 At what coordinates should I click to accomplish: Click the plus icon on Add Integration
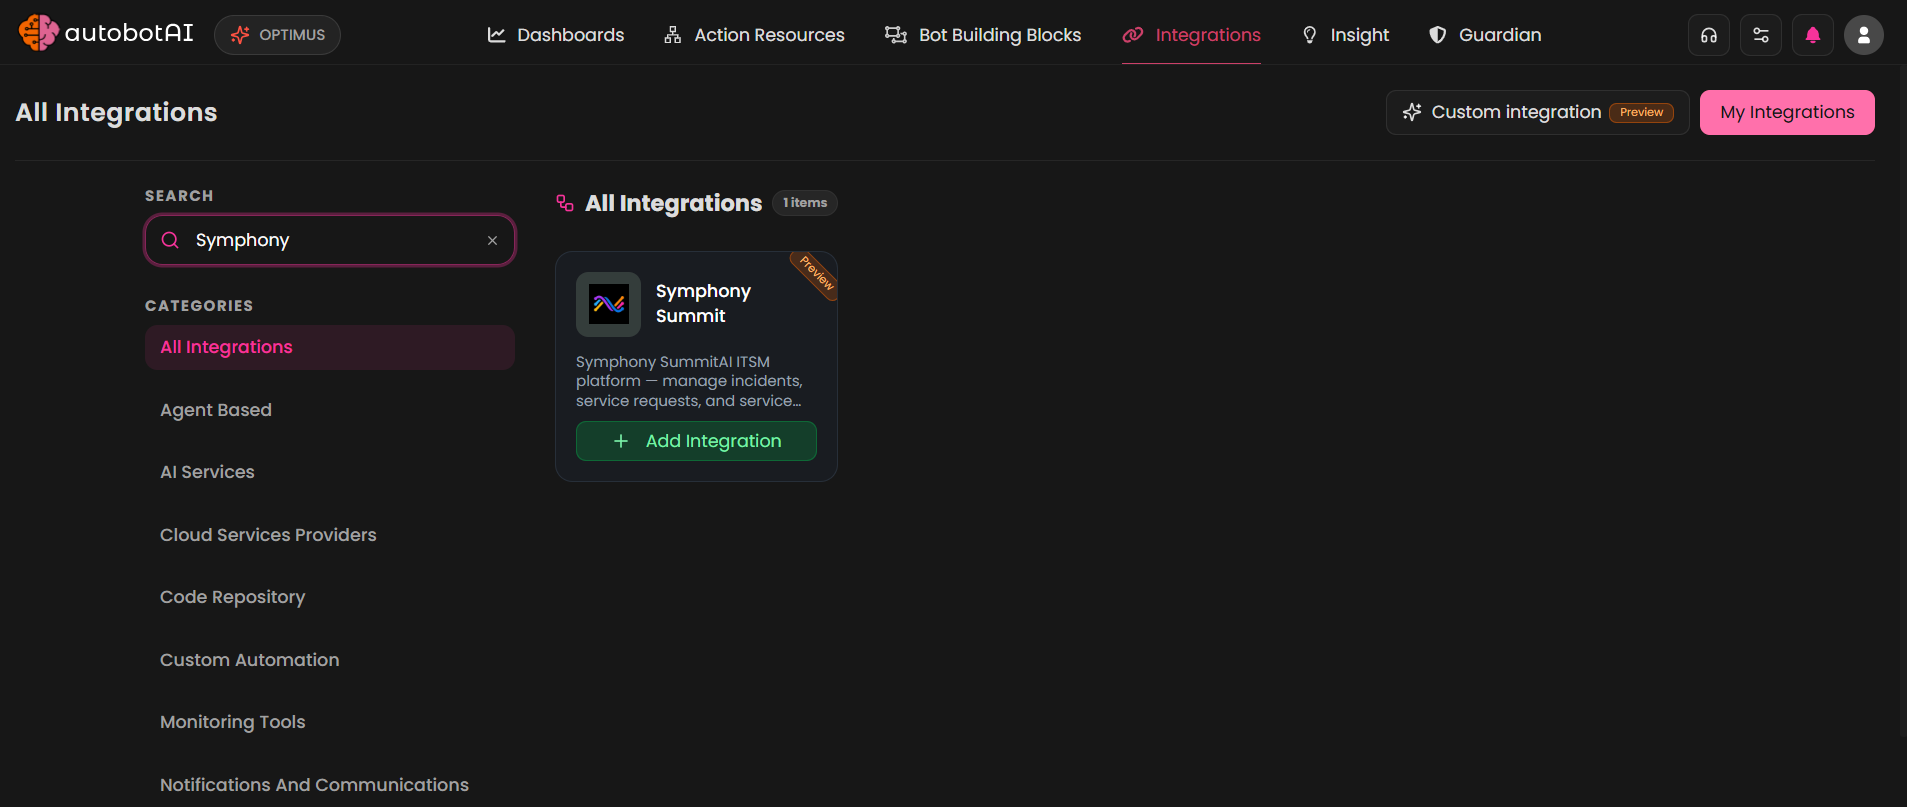click(x=621, y=441)
